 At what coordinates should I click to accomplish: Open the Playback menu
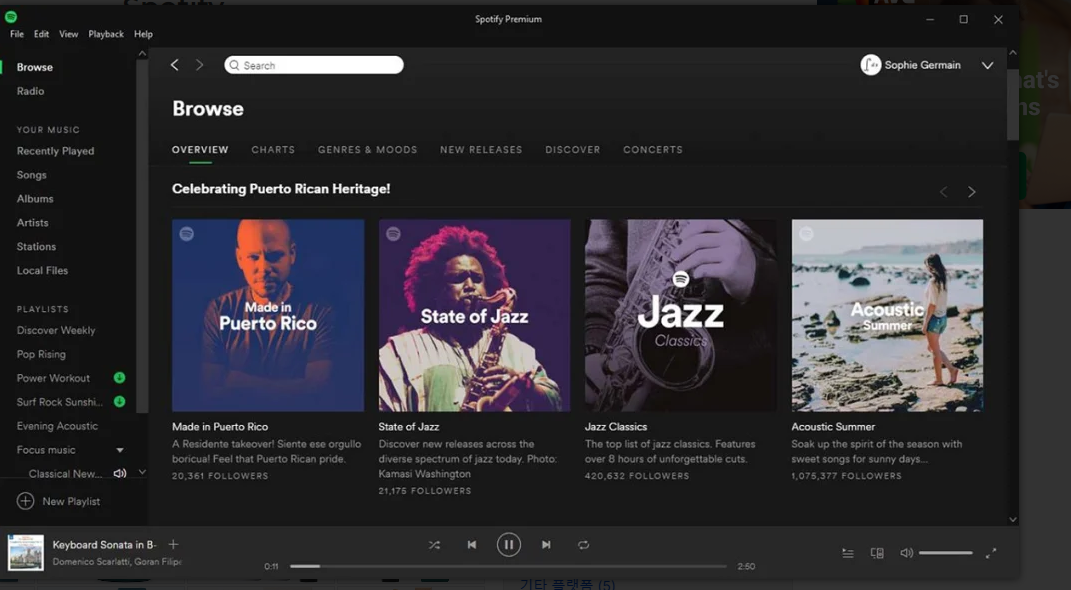coord(106,34)
